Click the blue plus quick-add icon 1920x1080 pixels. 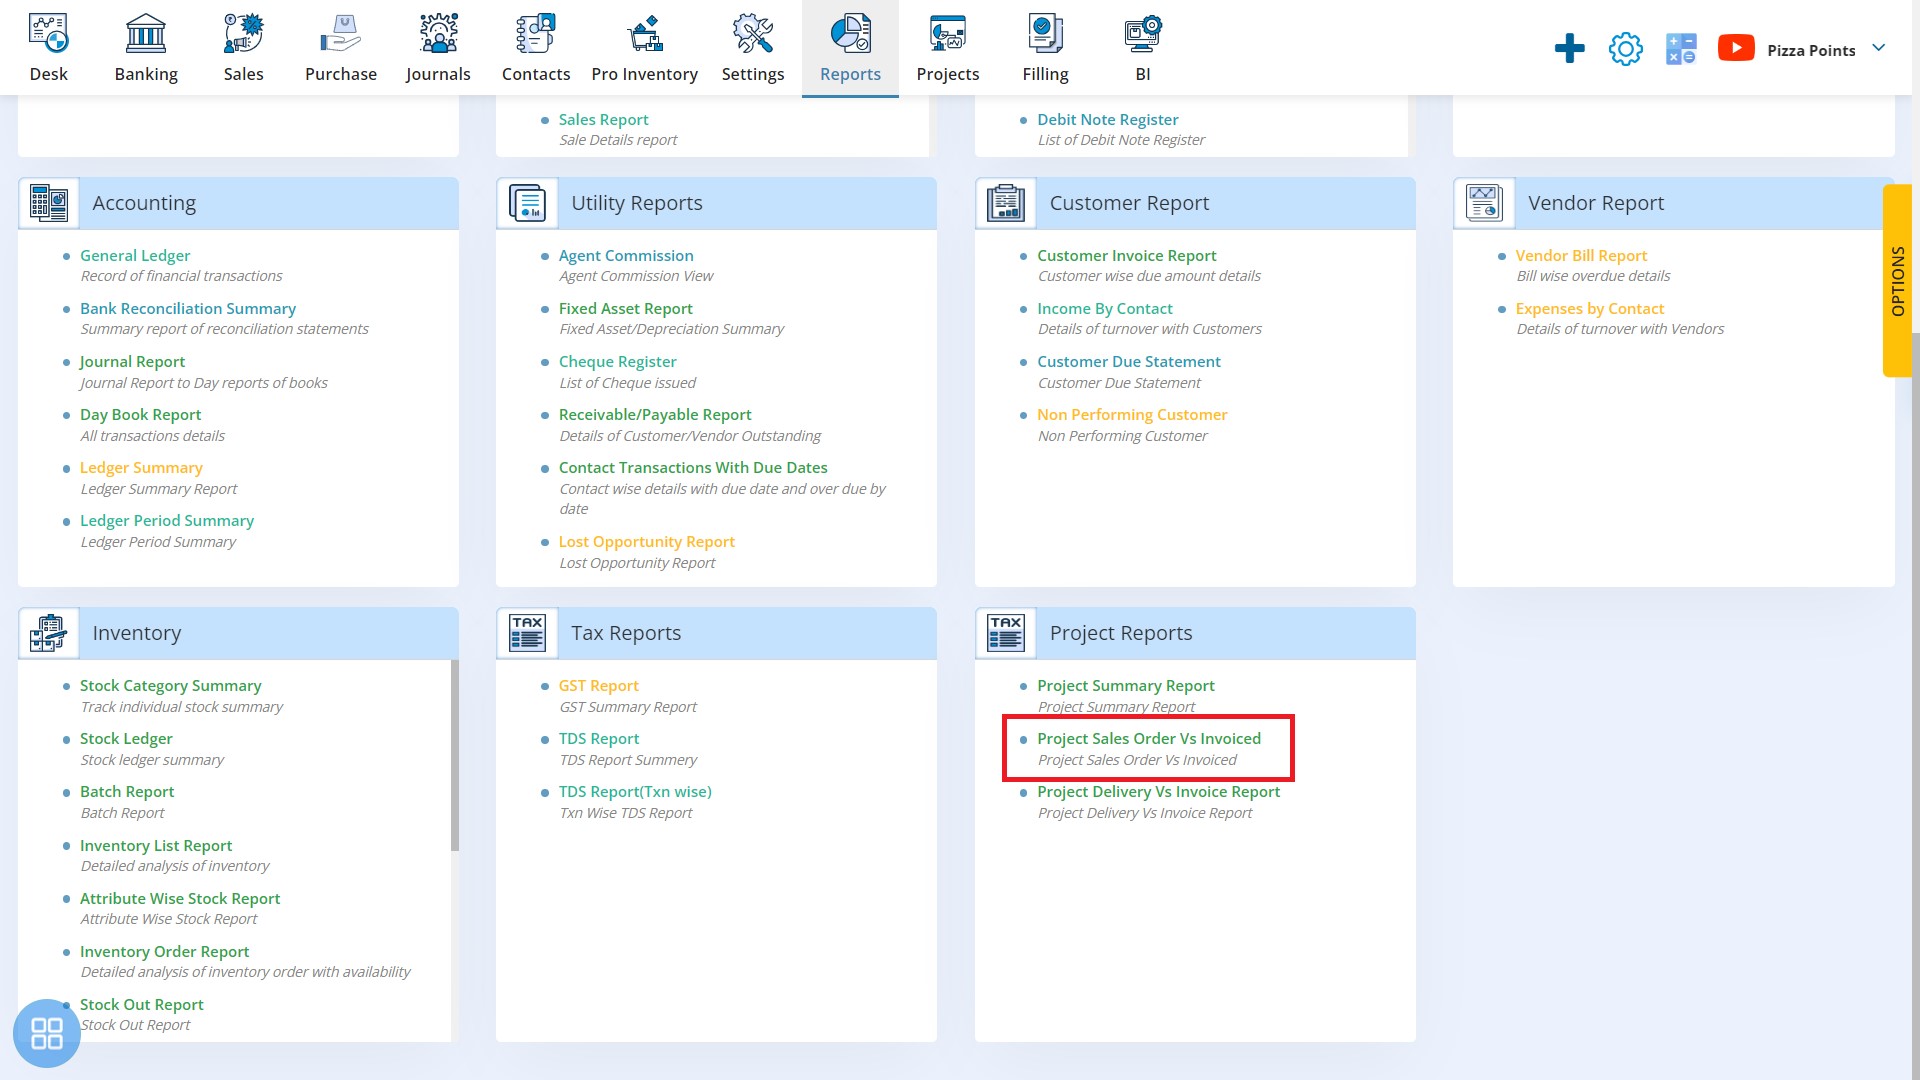click(1569, 49)
